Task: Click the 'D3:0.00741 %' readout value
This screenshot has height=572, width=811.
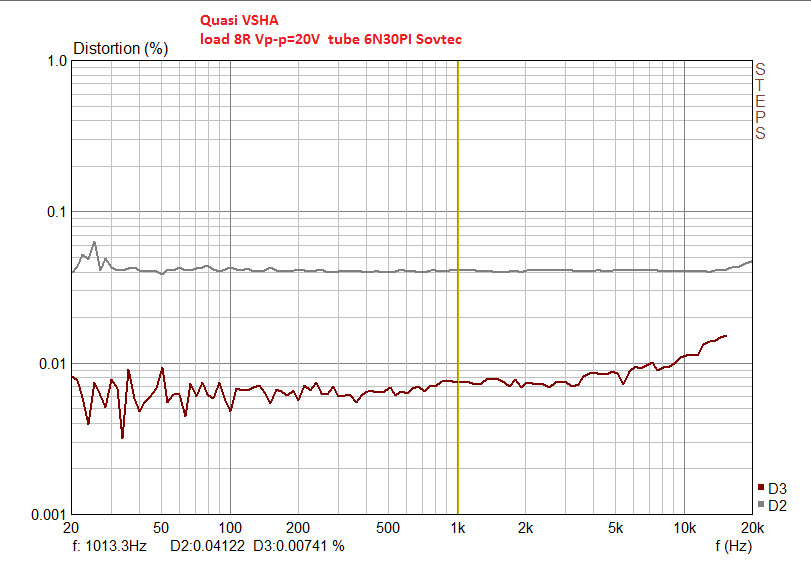Action: pyautogui.click(x=298, y=546)
